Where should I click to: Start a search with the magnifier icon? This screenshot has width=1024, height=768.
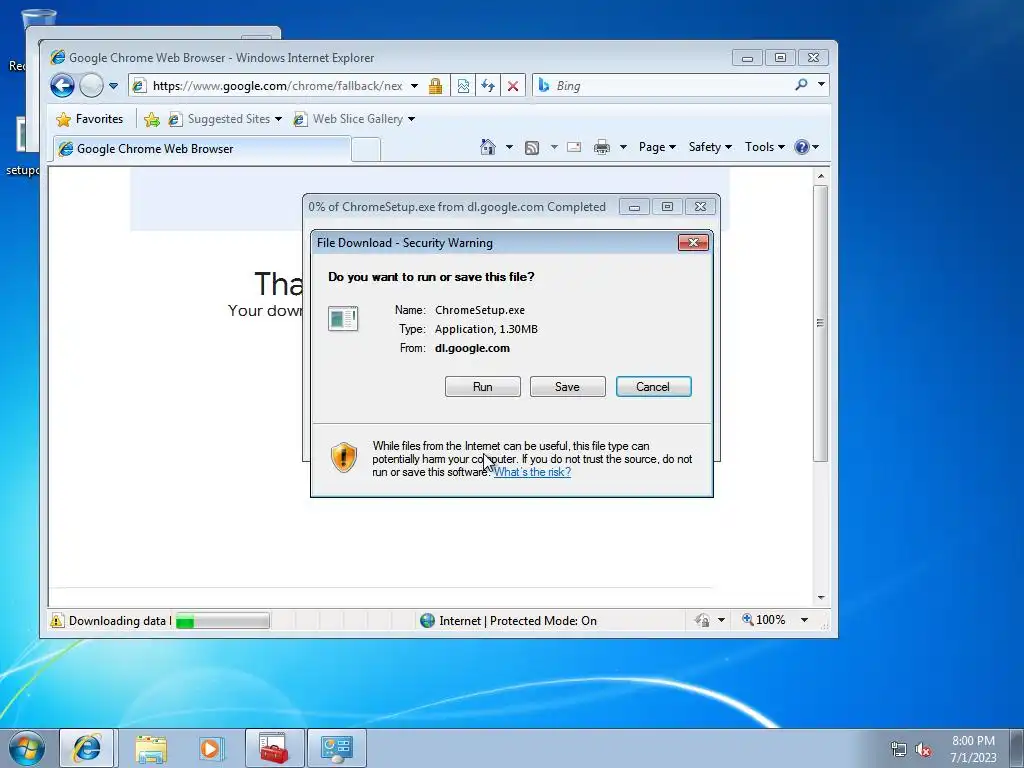(801, 85)
